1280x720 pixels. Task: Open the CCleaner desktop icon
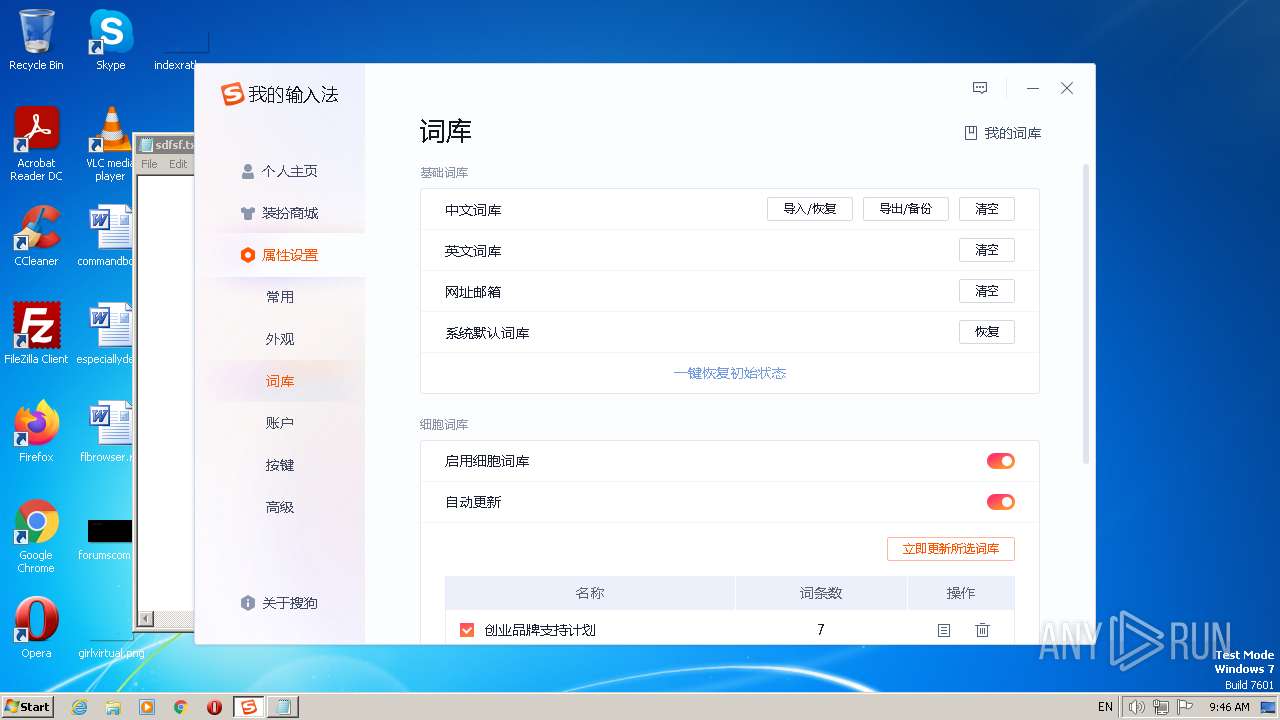point(36,236)
